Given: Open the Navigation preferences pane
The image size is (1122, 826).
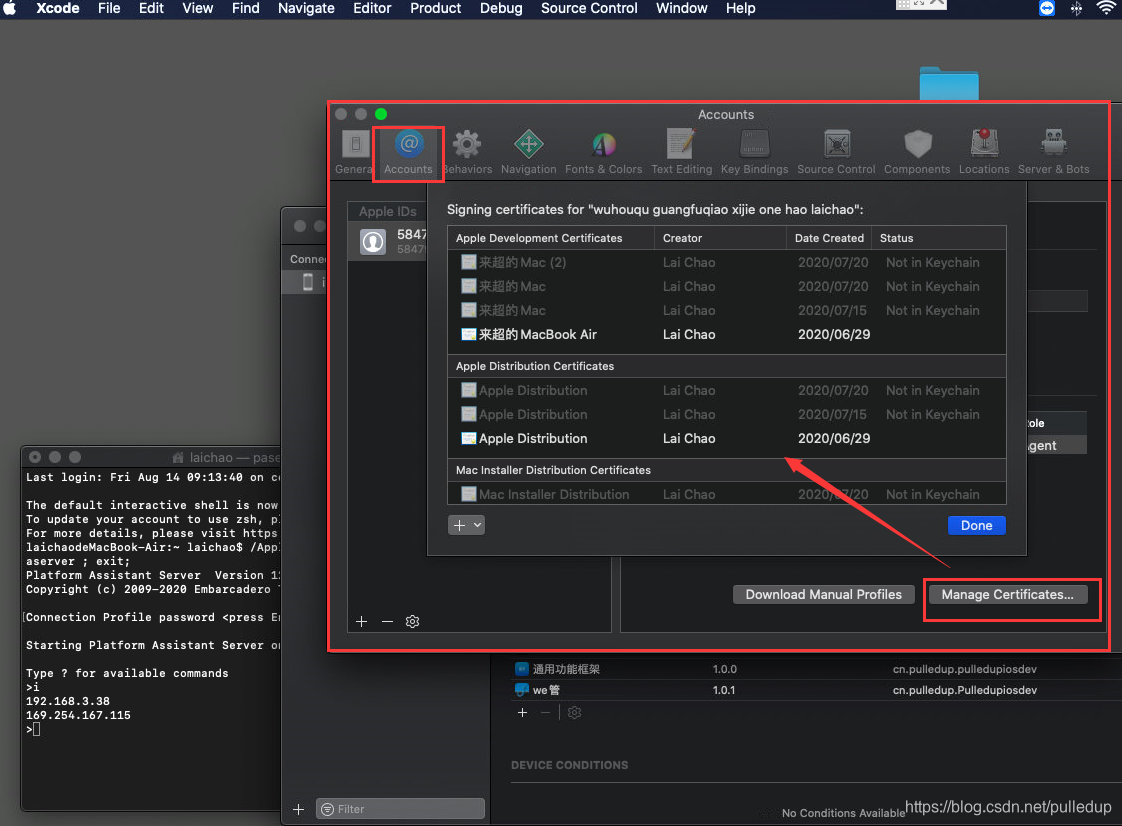Looking at the screenshot, I should tap(528, 152).
